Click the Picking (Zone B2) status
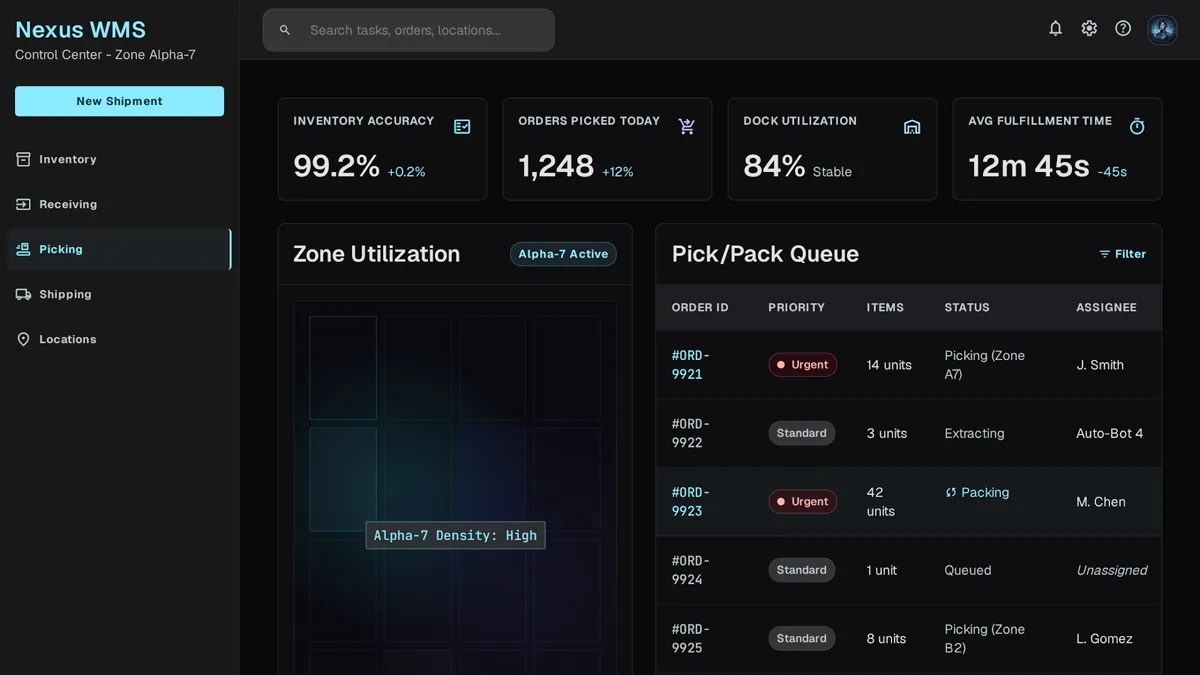Screen dimensions: 1200x675 (985, 638)
